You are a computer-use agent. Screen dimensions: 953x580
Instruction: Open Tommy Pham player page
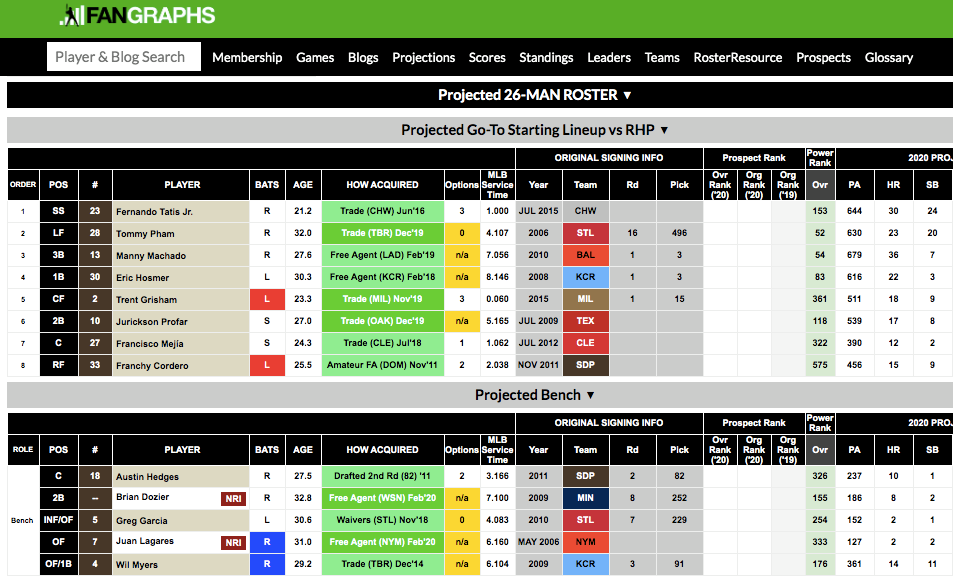point(145,233)
